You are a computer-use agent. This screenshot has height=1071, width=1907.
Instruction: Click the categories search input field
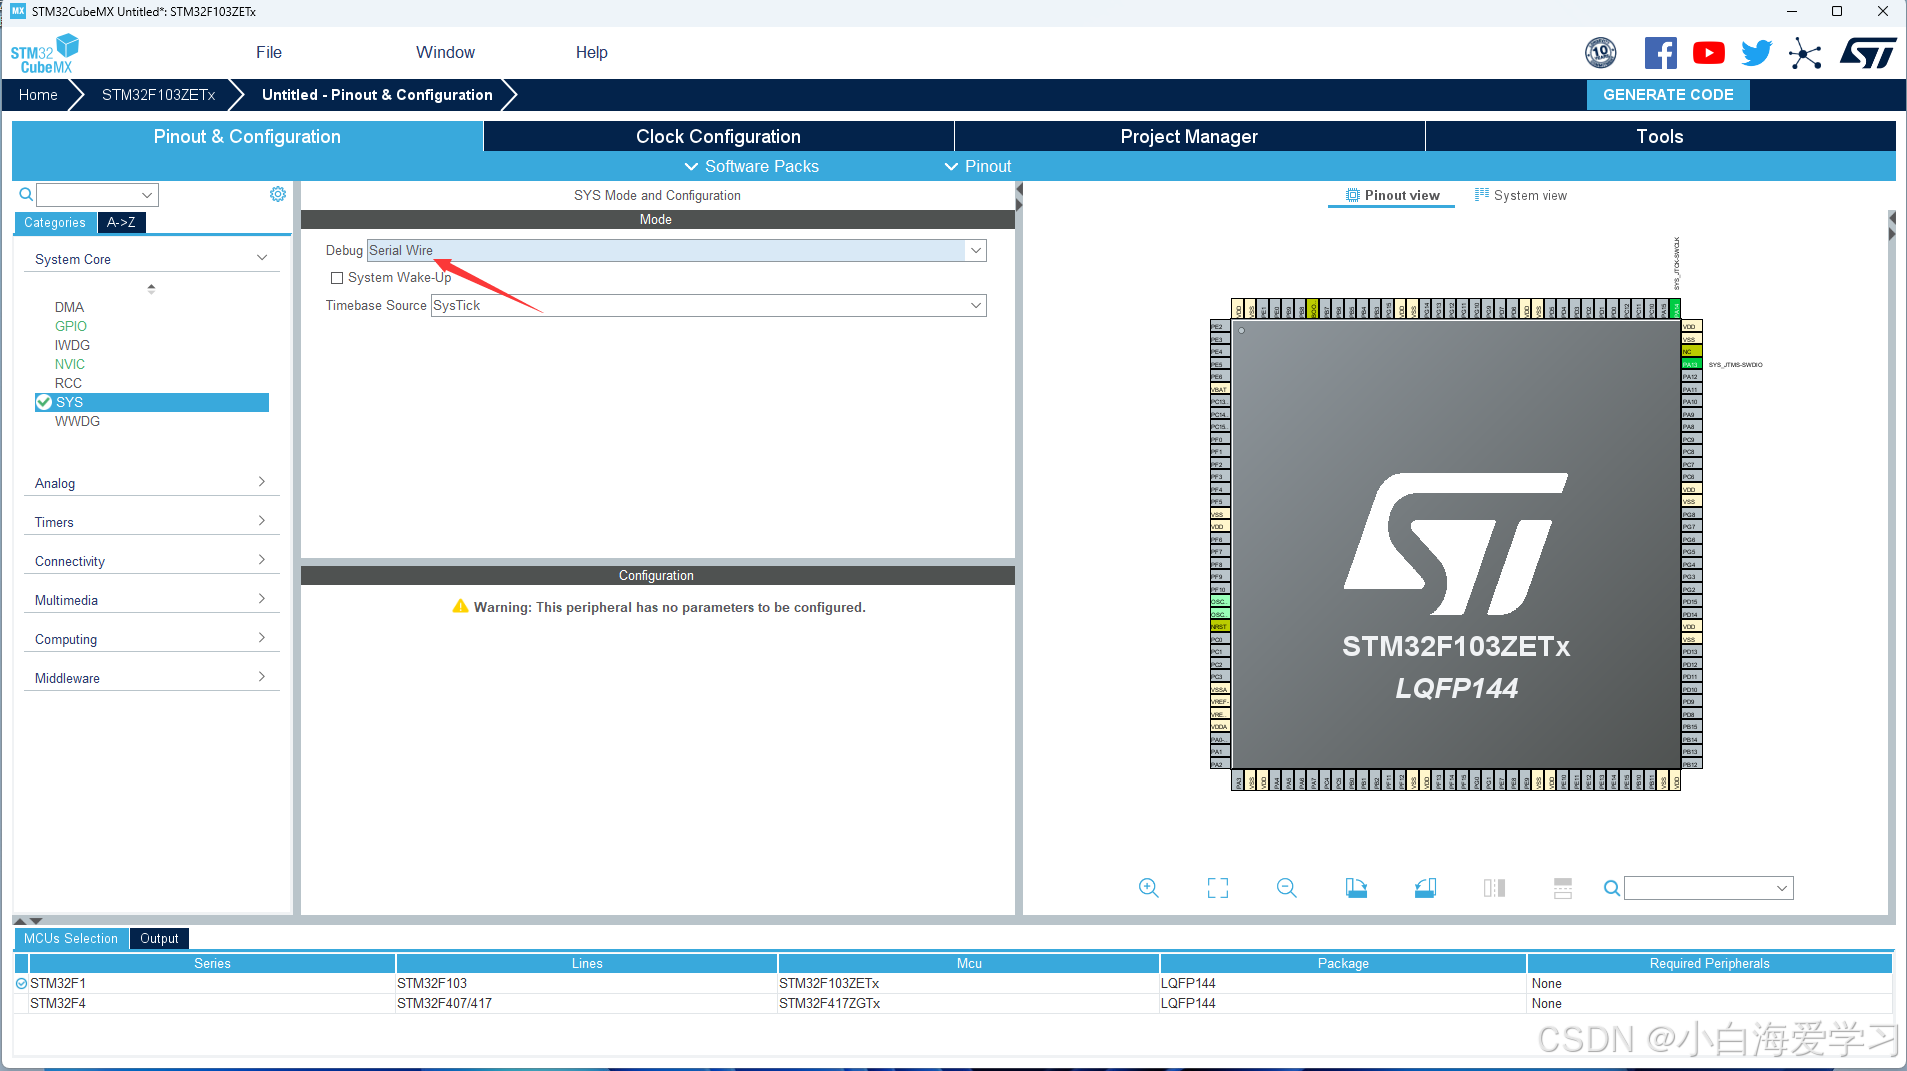[x=97, y=194]
